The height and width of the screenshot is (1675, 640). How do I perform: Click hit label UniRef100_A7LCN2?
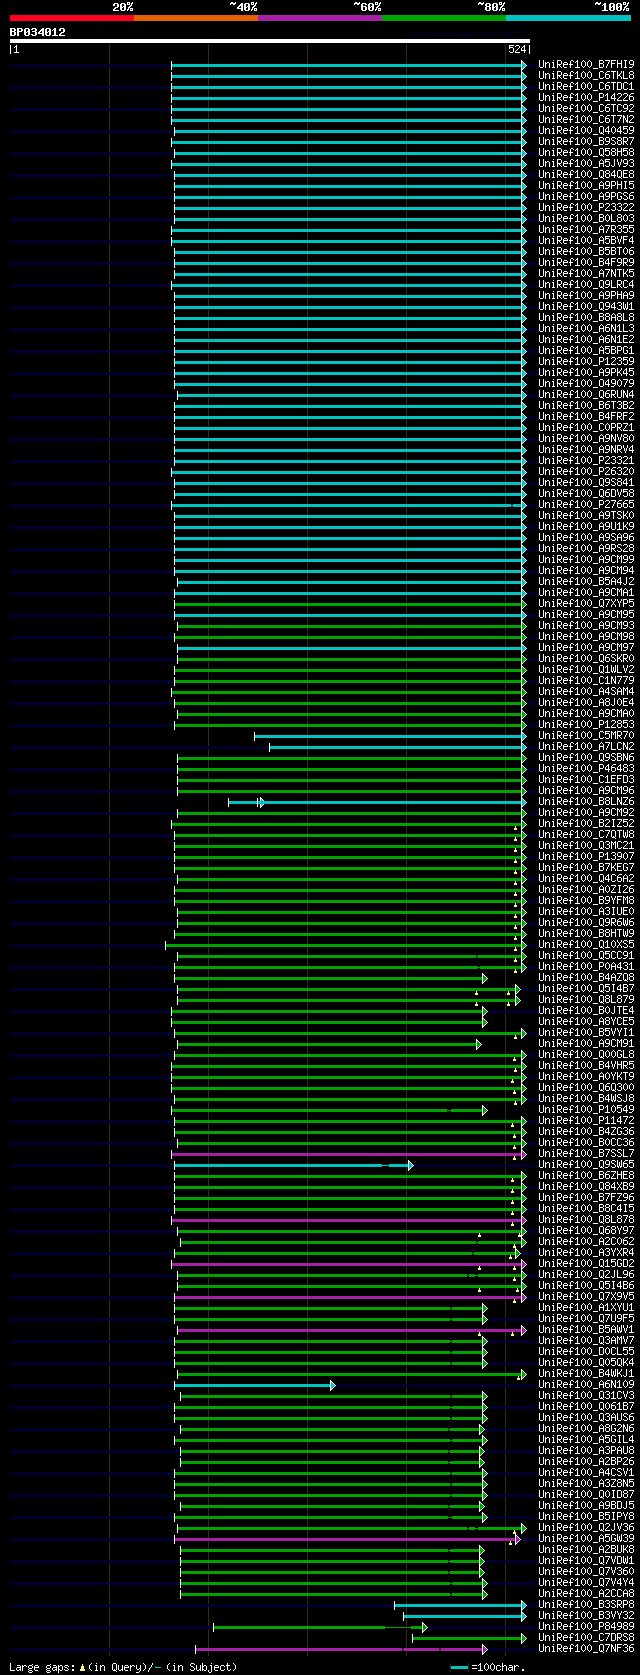click(x=586, y=746)
